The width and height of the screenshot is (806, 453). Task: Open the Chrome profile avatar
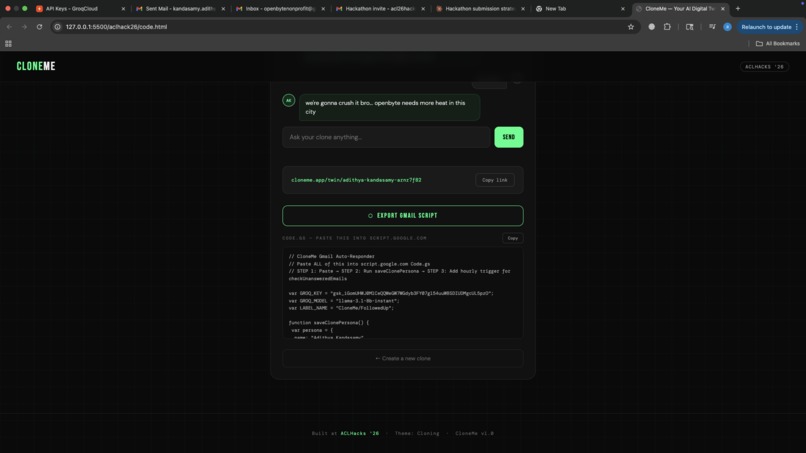pyautogui.click(x=727, y=27)
